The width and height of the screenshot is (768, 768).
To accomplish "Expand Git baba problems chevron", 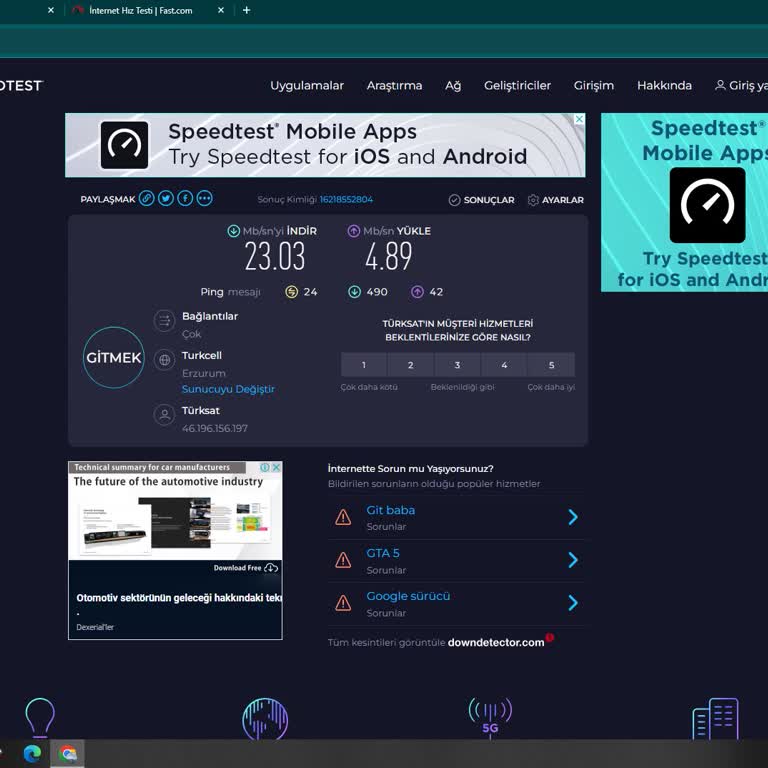I will (x=573, y=517).
